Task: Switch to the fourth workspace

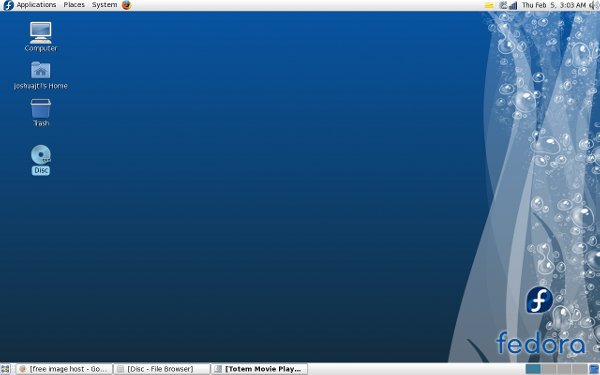Action: tap(579, 369)
